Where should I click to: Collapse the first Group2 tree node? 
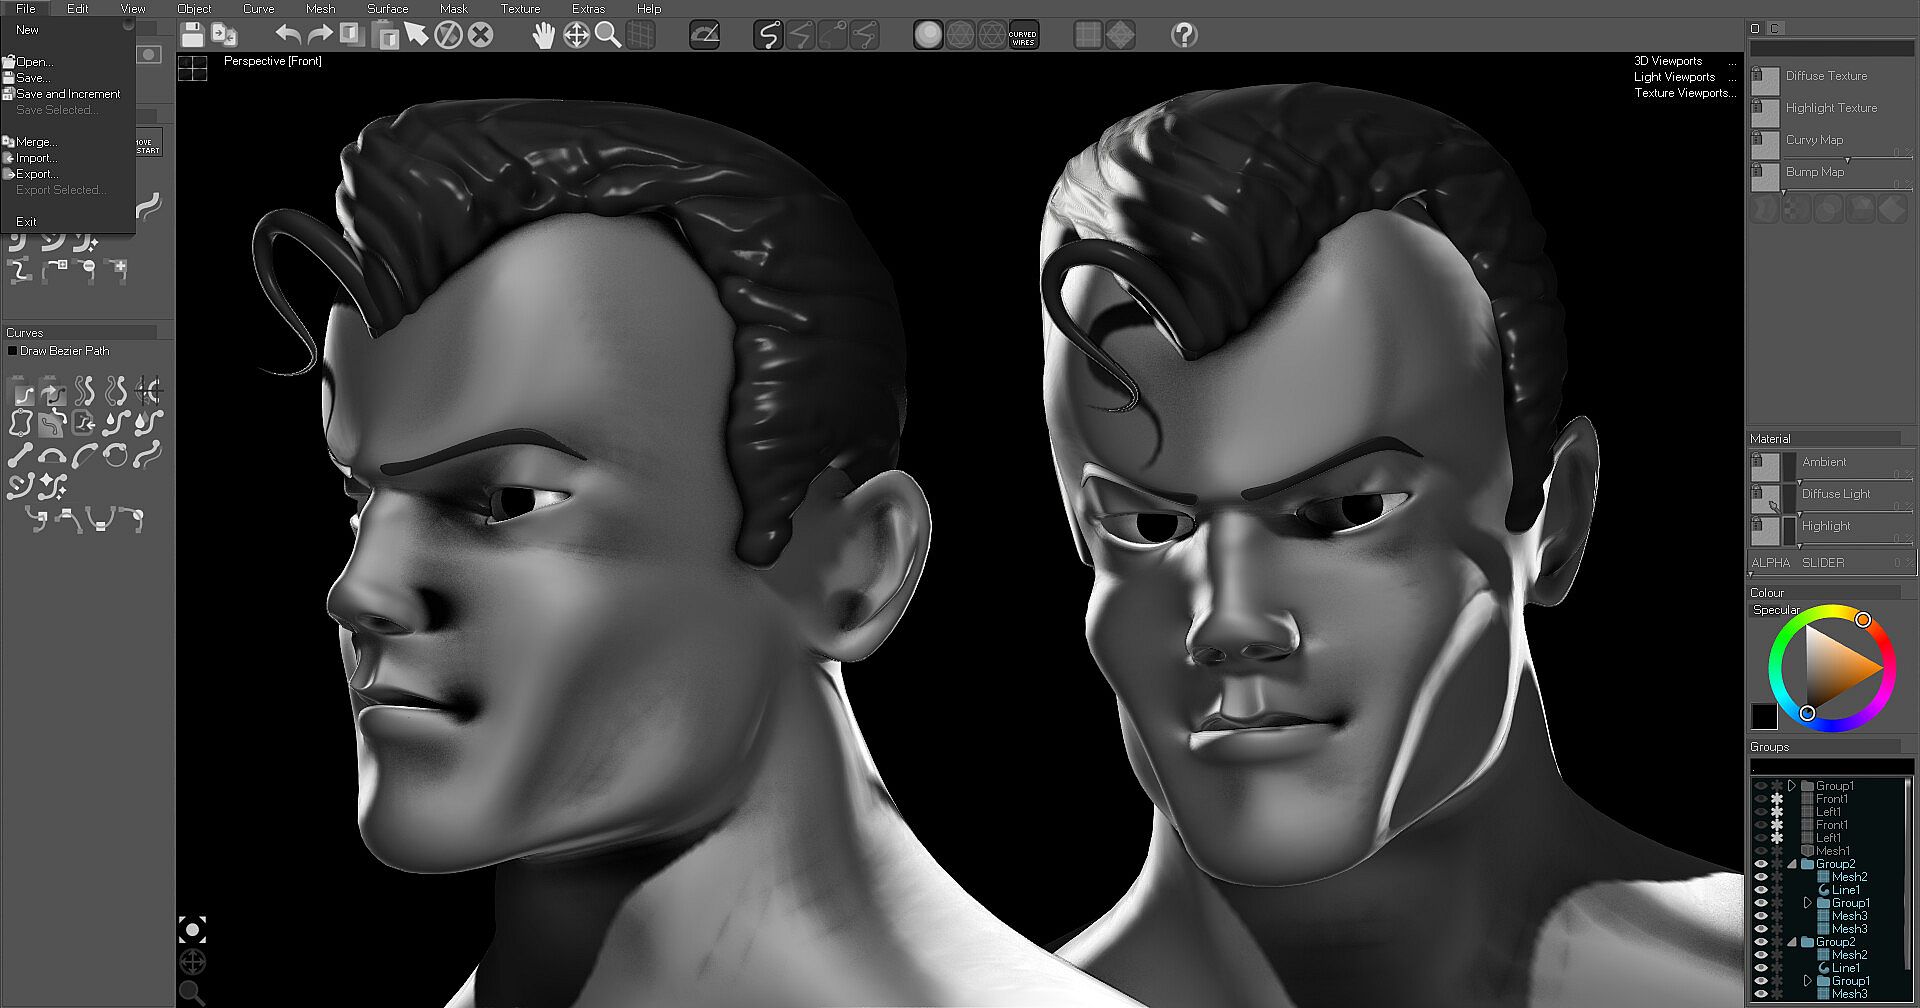[x=1792, y=864]
